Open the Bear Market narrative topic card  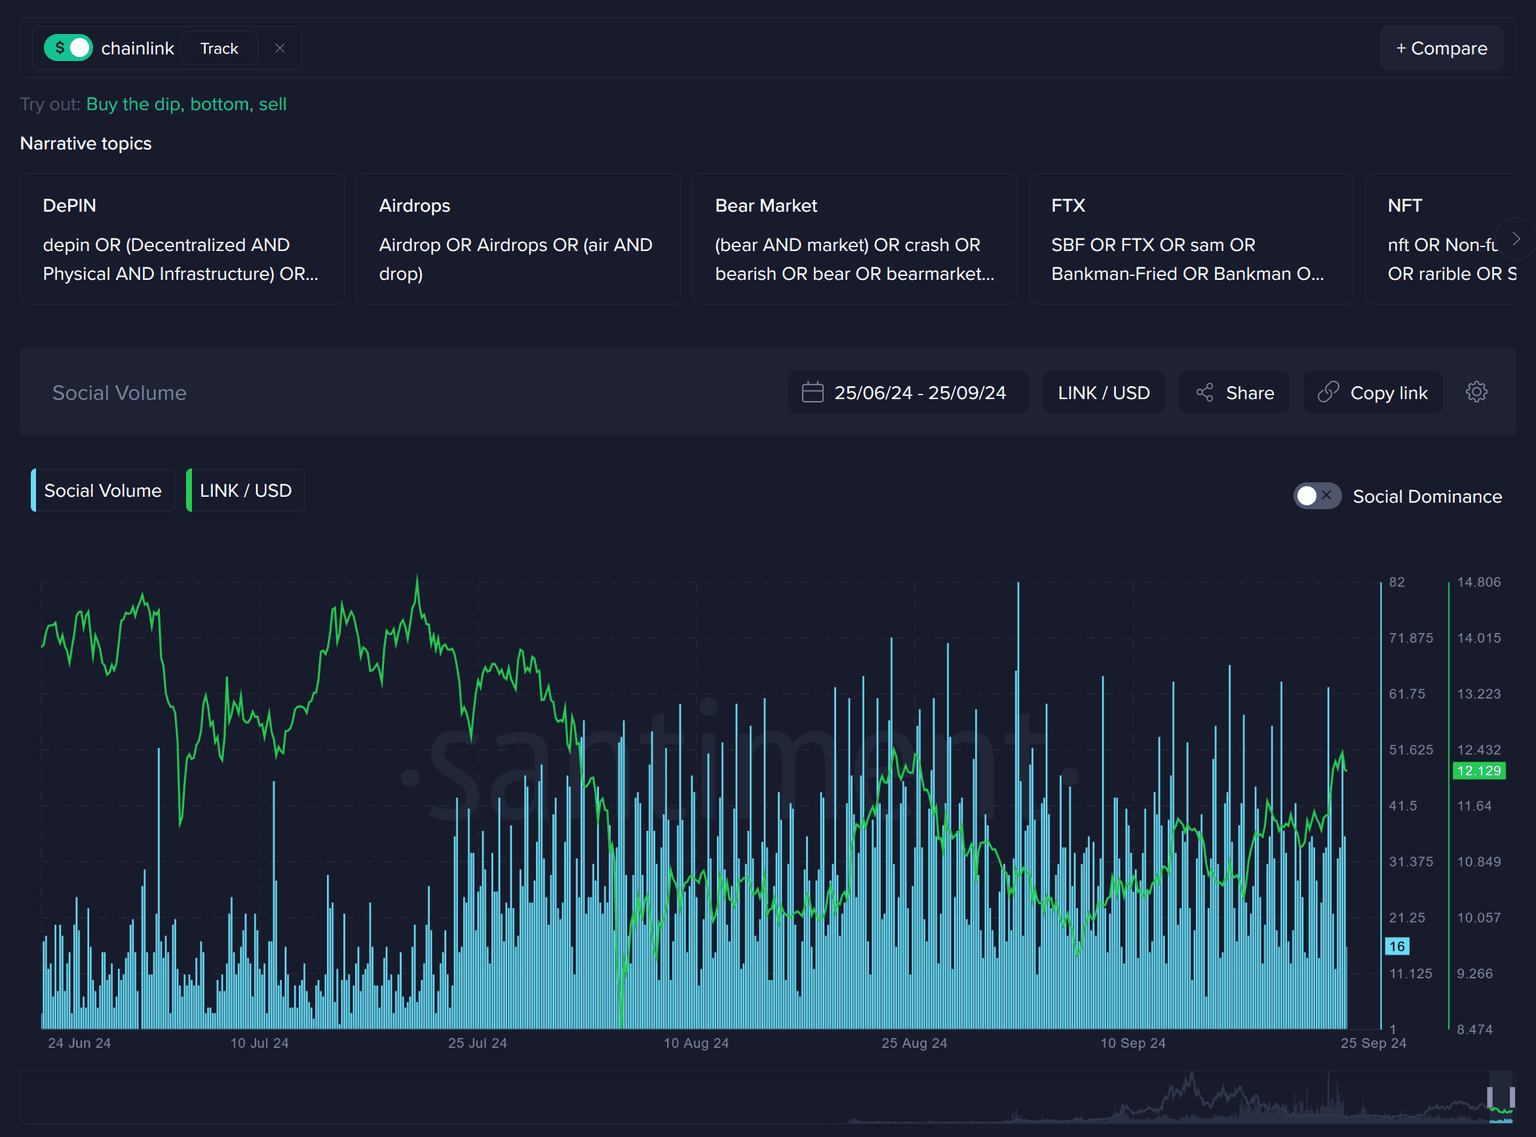pos(854,239)
